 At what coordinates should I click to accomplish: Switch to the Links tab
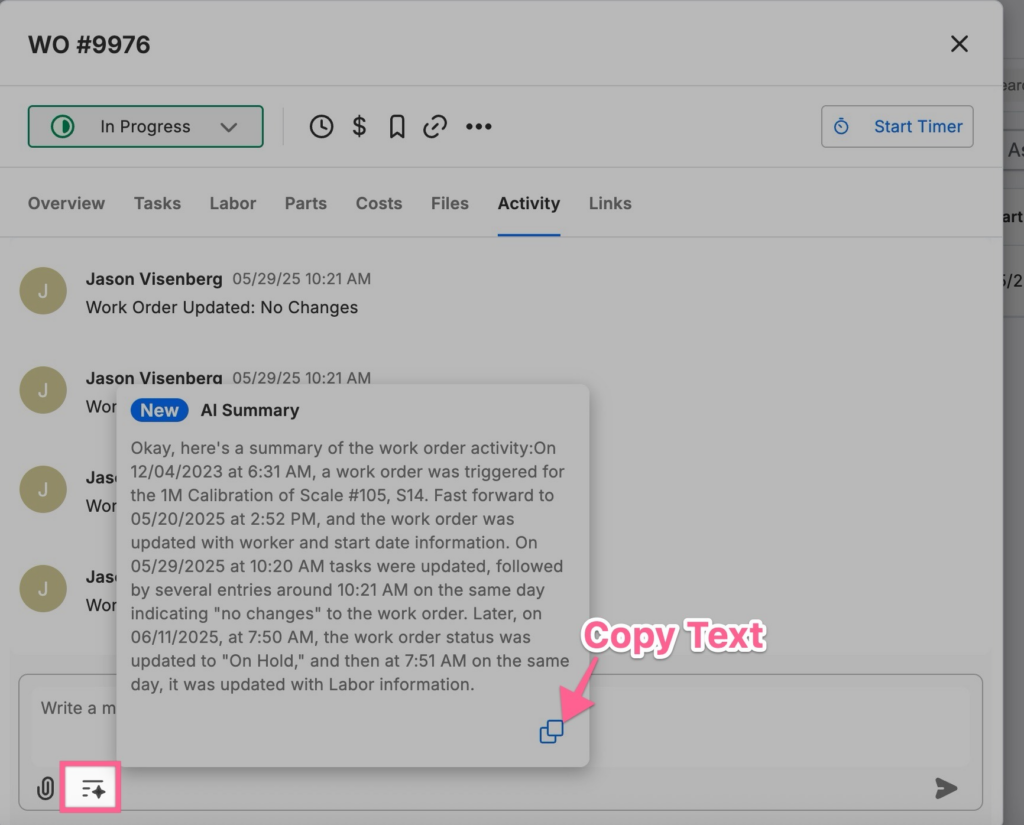click(x=610, y=203)
